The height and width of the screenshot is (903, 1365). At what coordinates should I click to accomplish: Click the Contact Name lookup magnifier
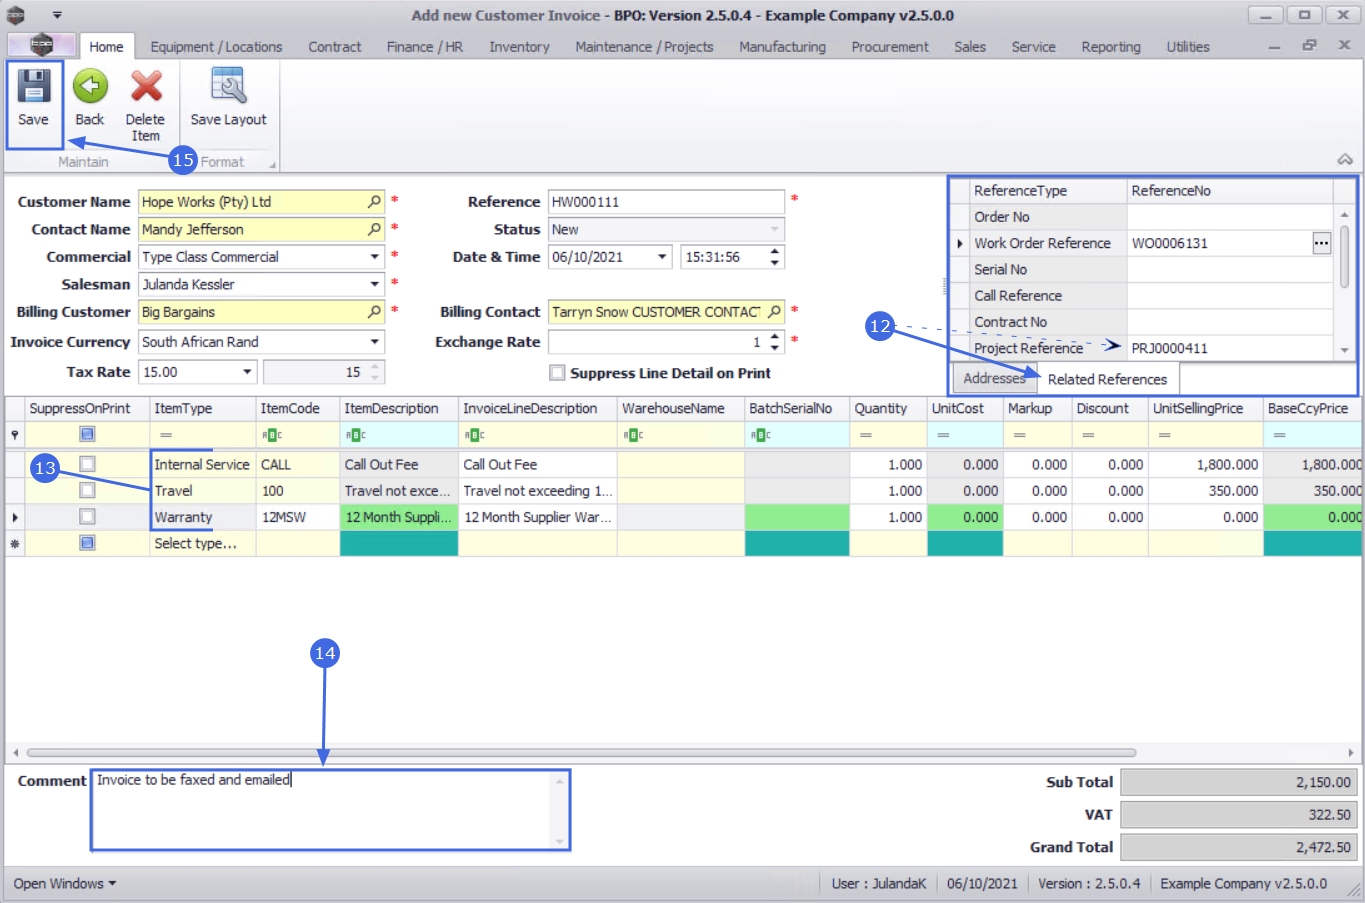(374, 229)
